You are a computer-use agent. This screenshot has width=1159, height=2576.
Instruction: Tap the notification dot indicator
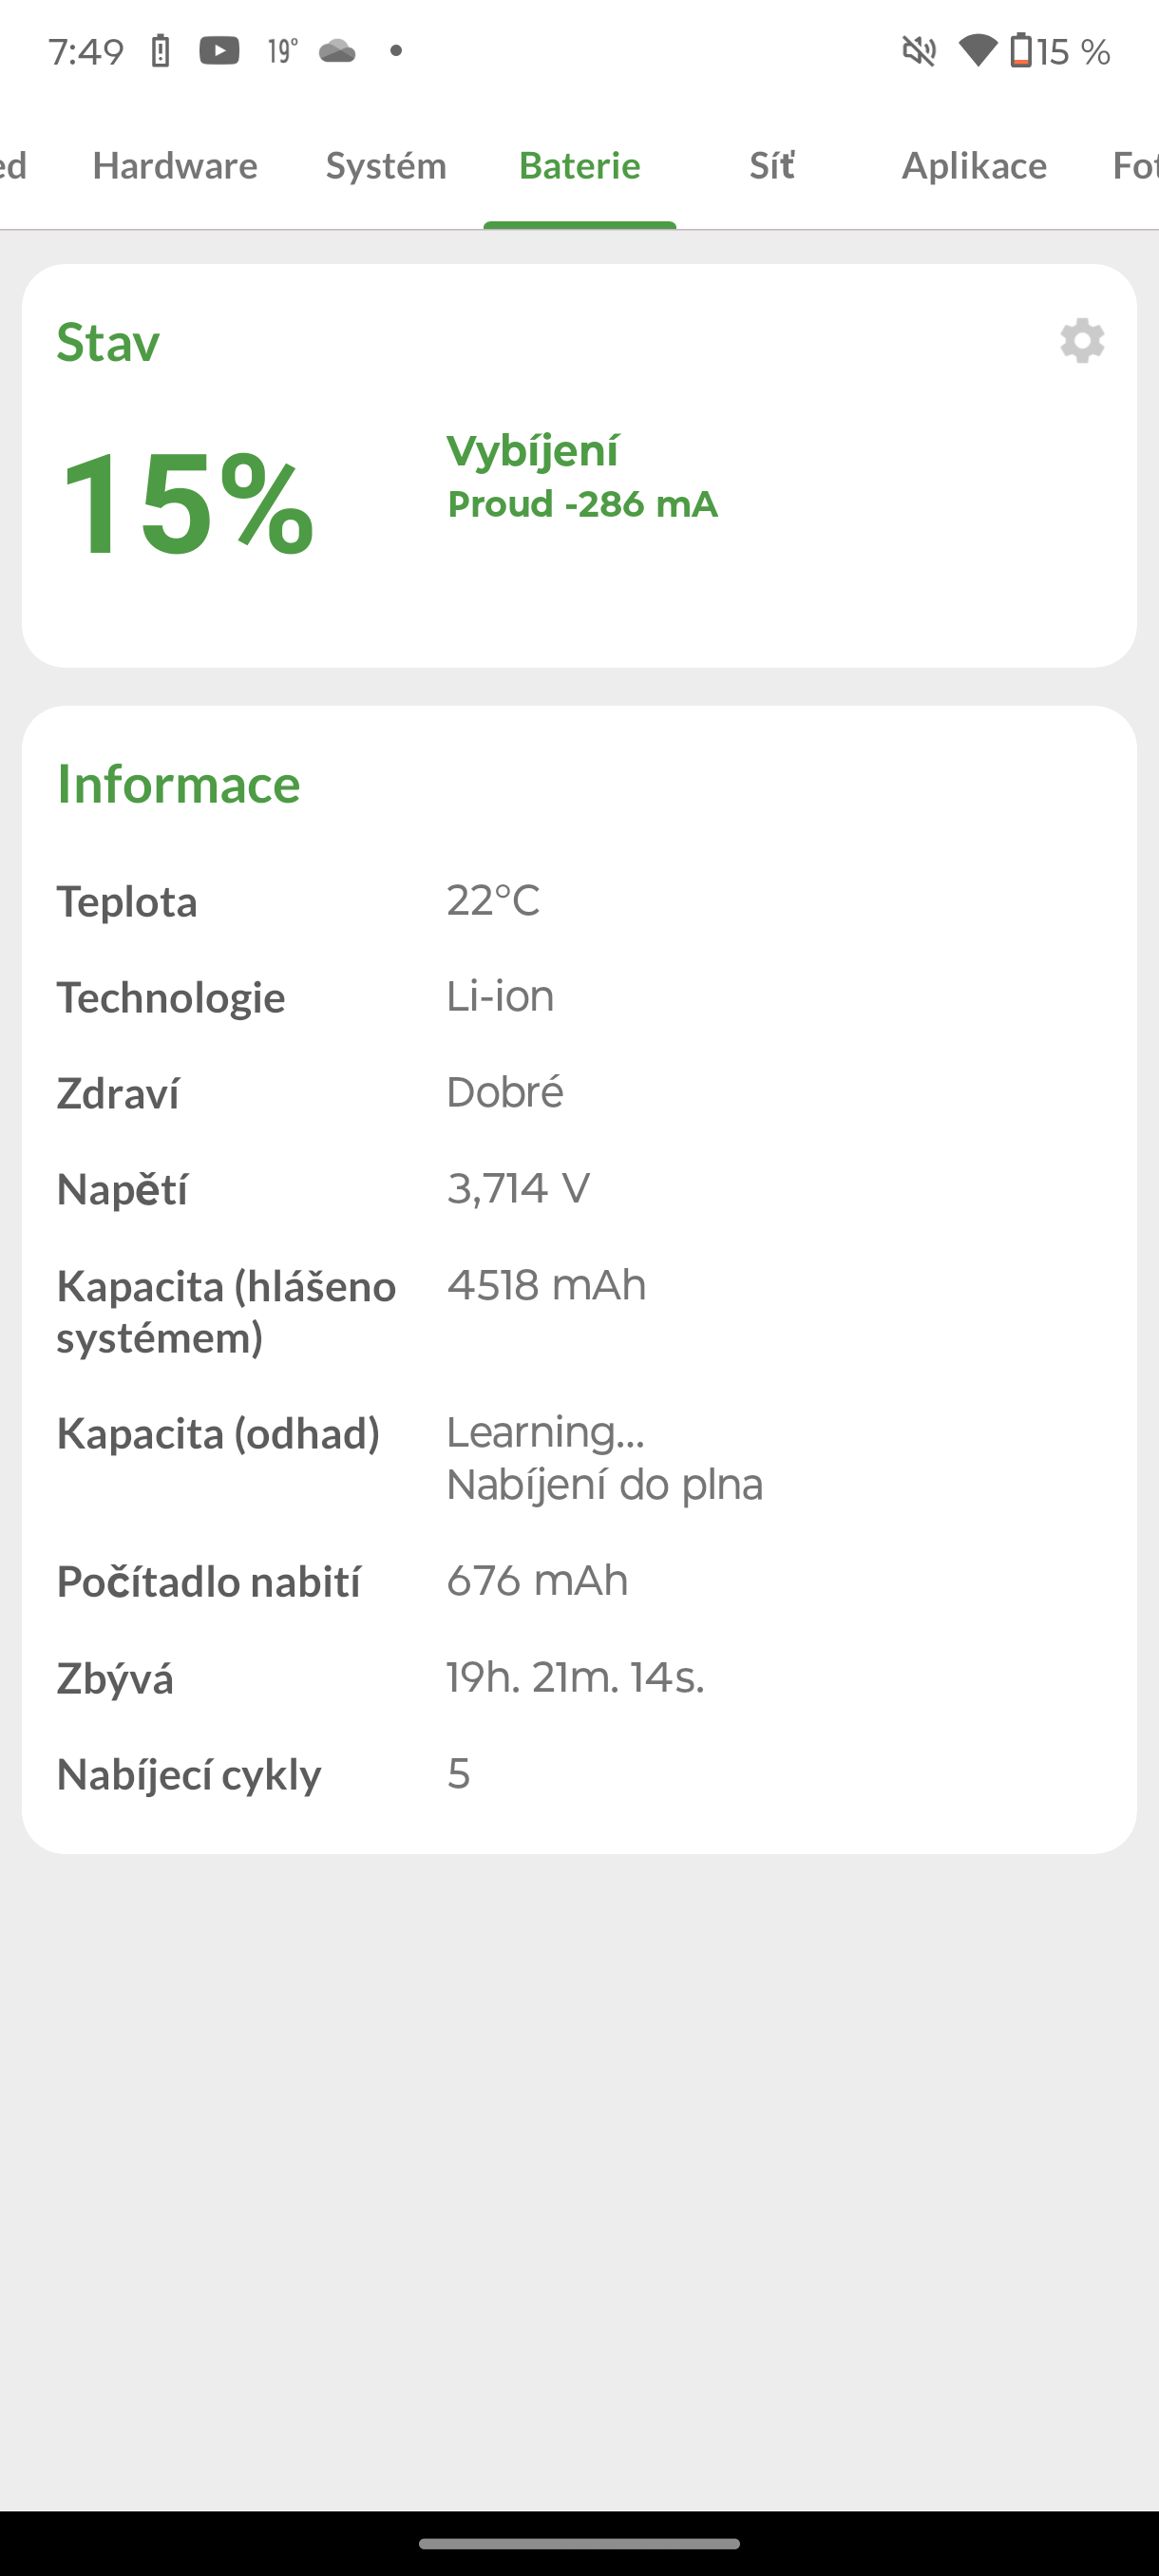[396, 50]
